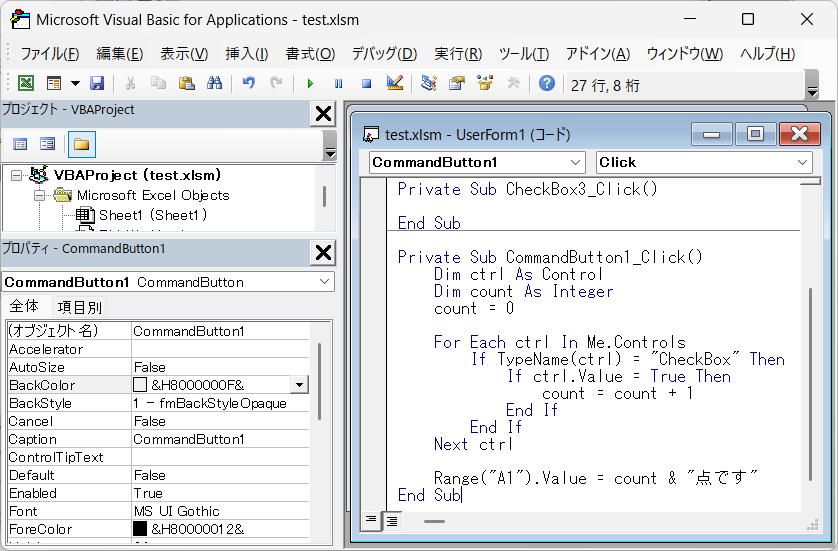Open the ツール(T) menu

click(x=524, y=53)
